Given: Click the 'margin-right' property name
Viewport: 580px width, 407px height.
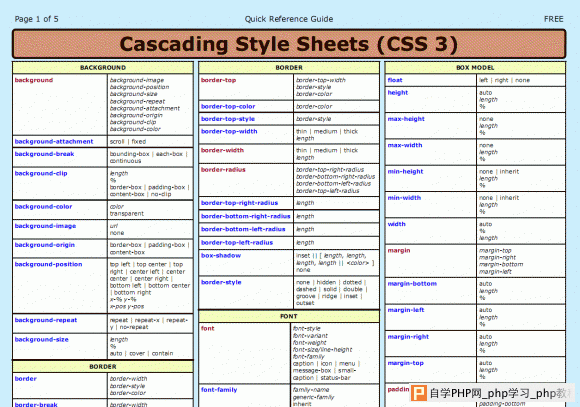Looking at the screenshot, I should pos(408,337).
